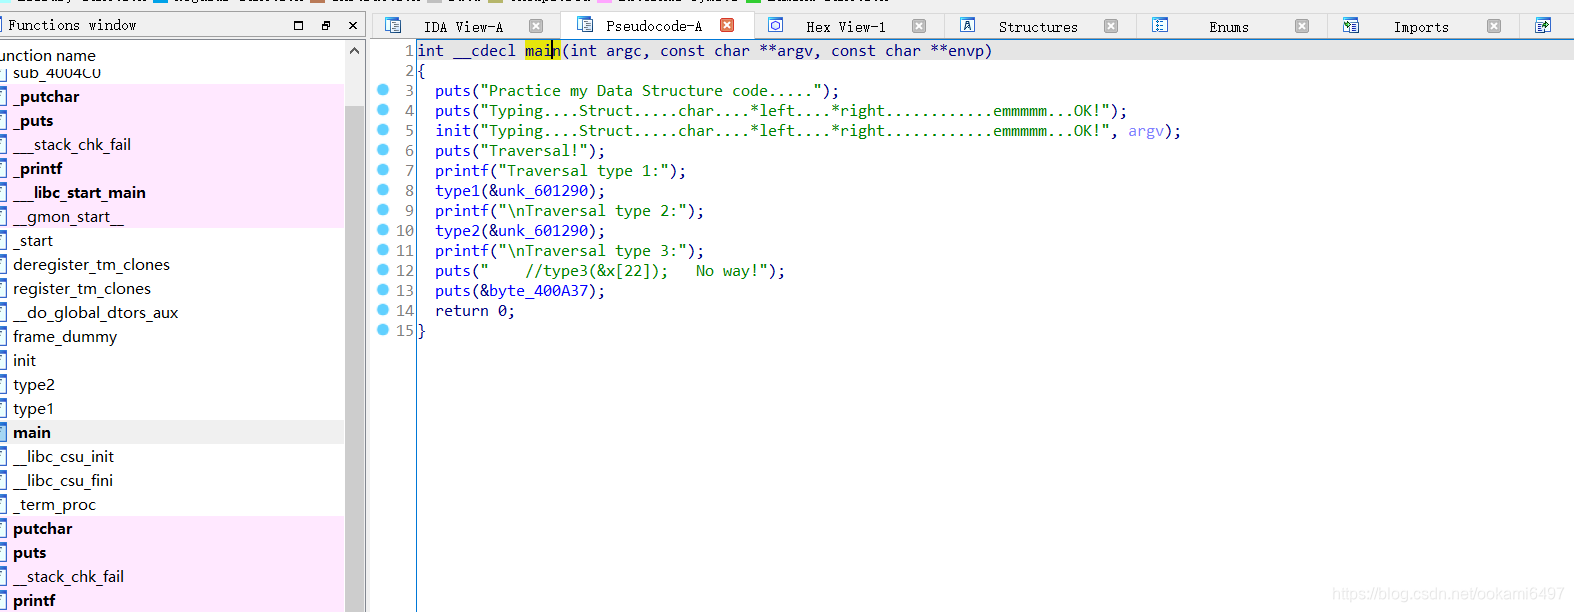This screenshot has height=612, width=1574.
Task: Close the Pseudocode-A tab
Action: 727,25
